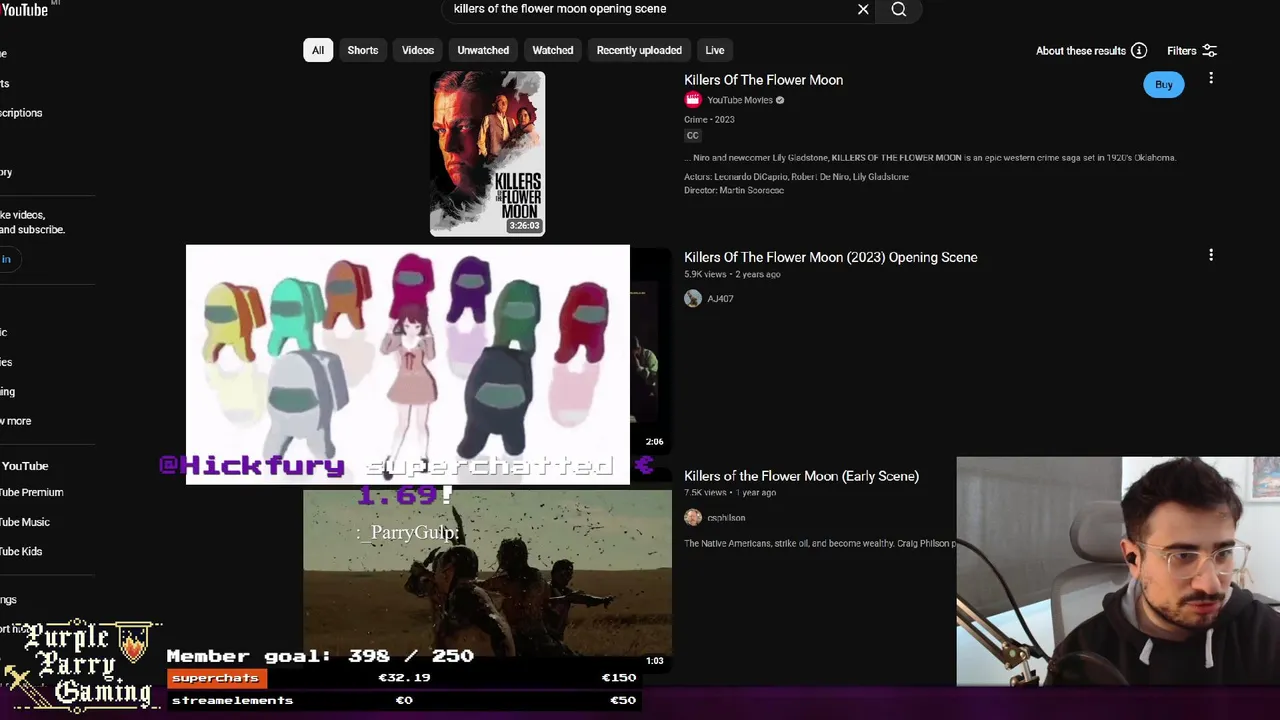This screenshot has width=1280, height=720.
Task: Click the csphilson channel avatar
Action: point(693,518)
